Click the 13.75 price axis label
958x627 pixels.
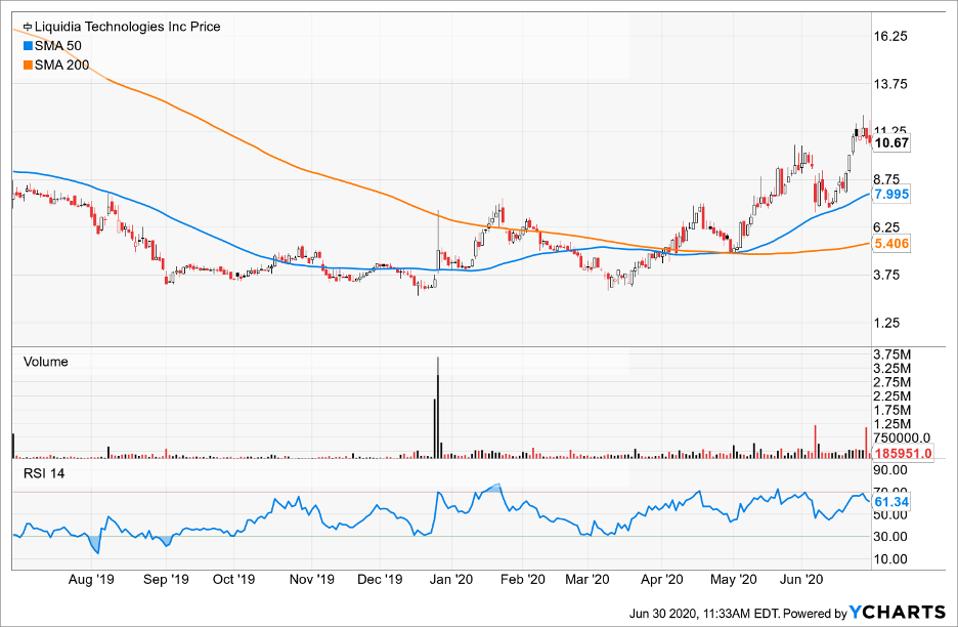[890, 84]
